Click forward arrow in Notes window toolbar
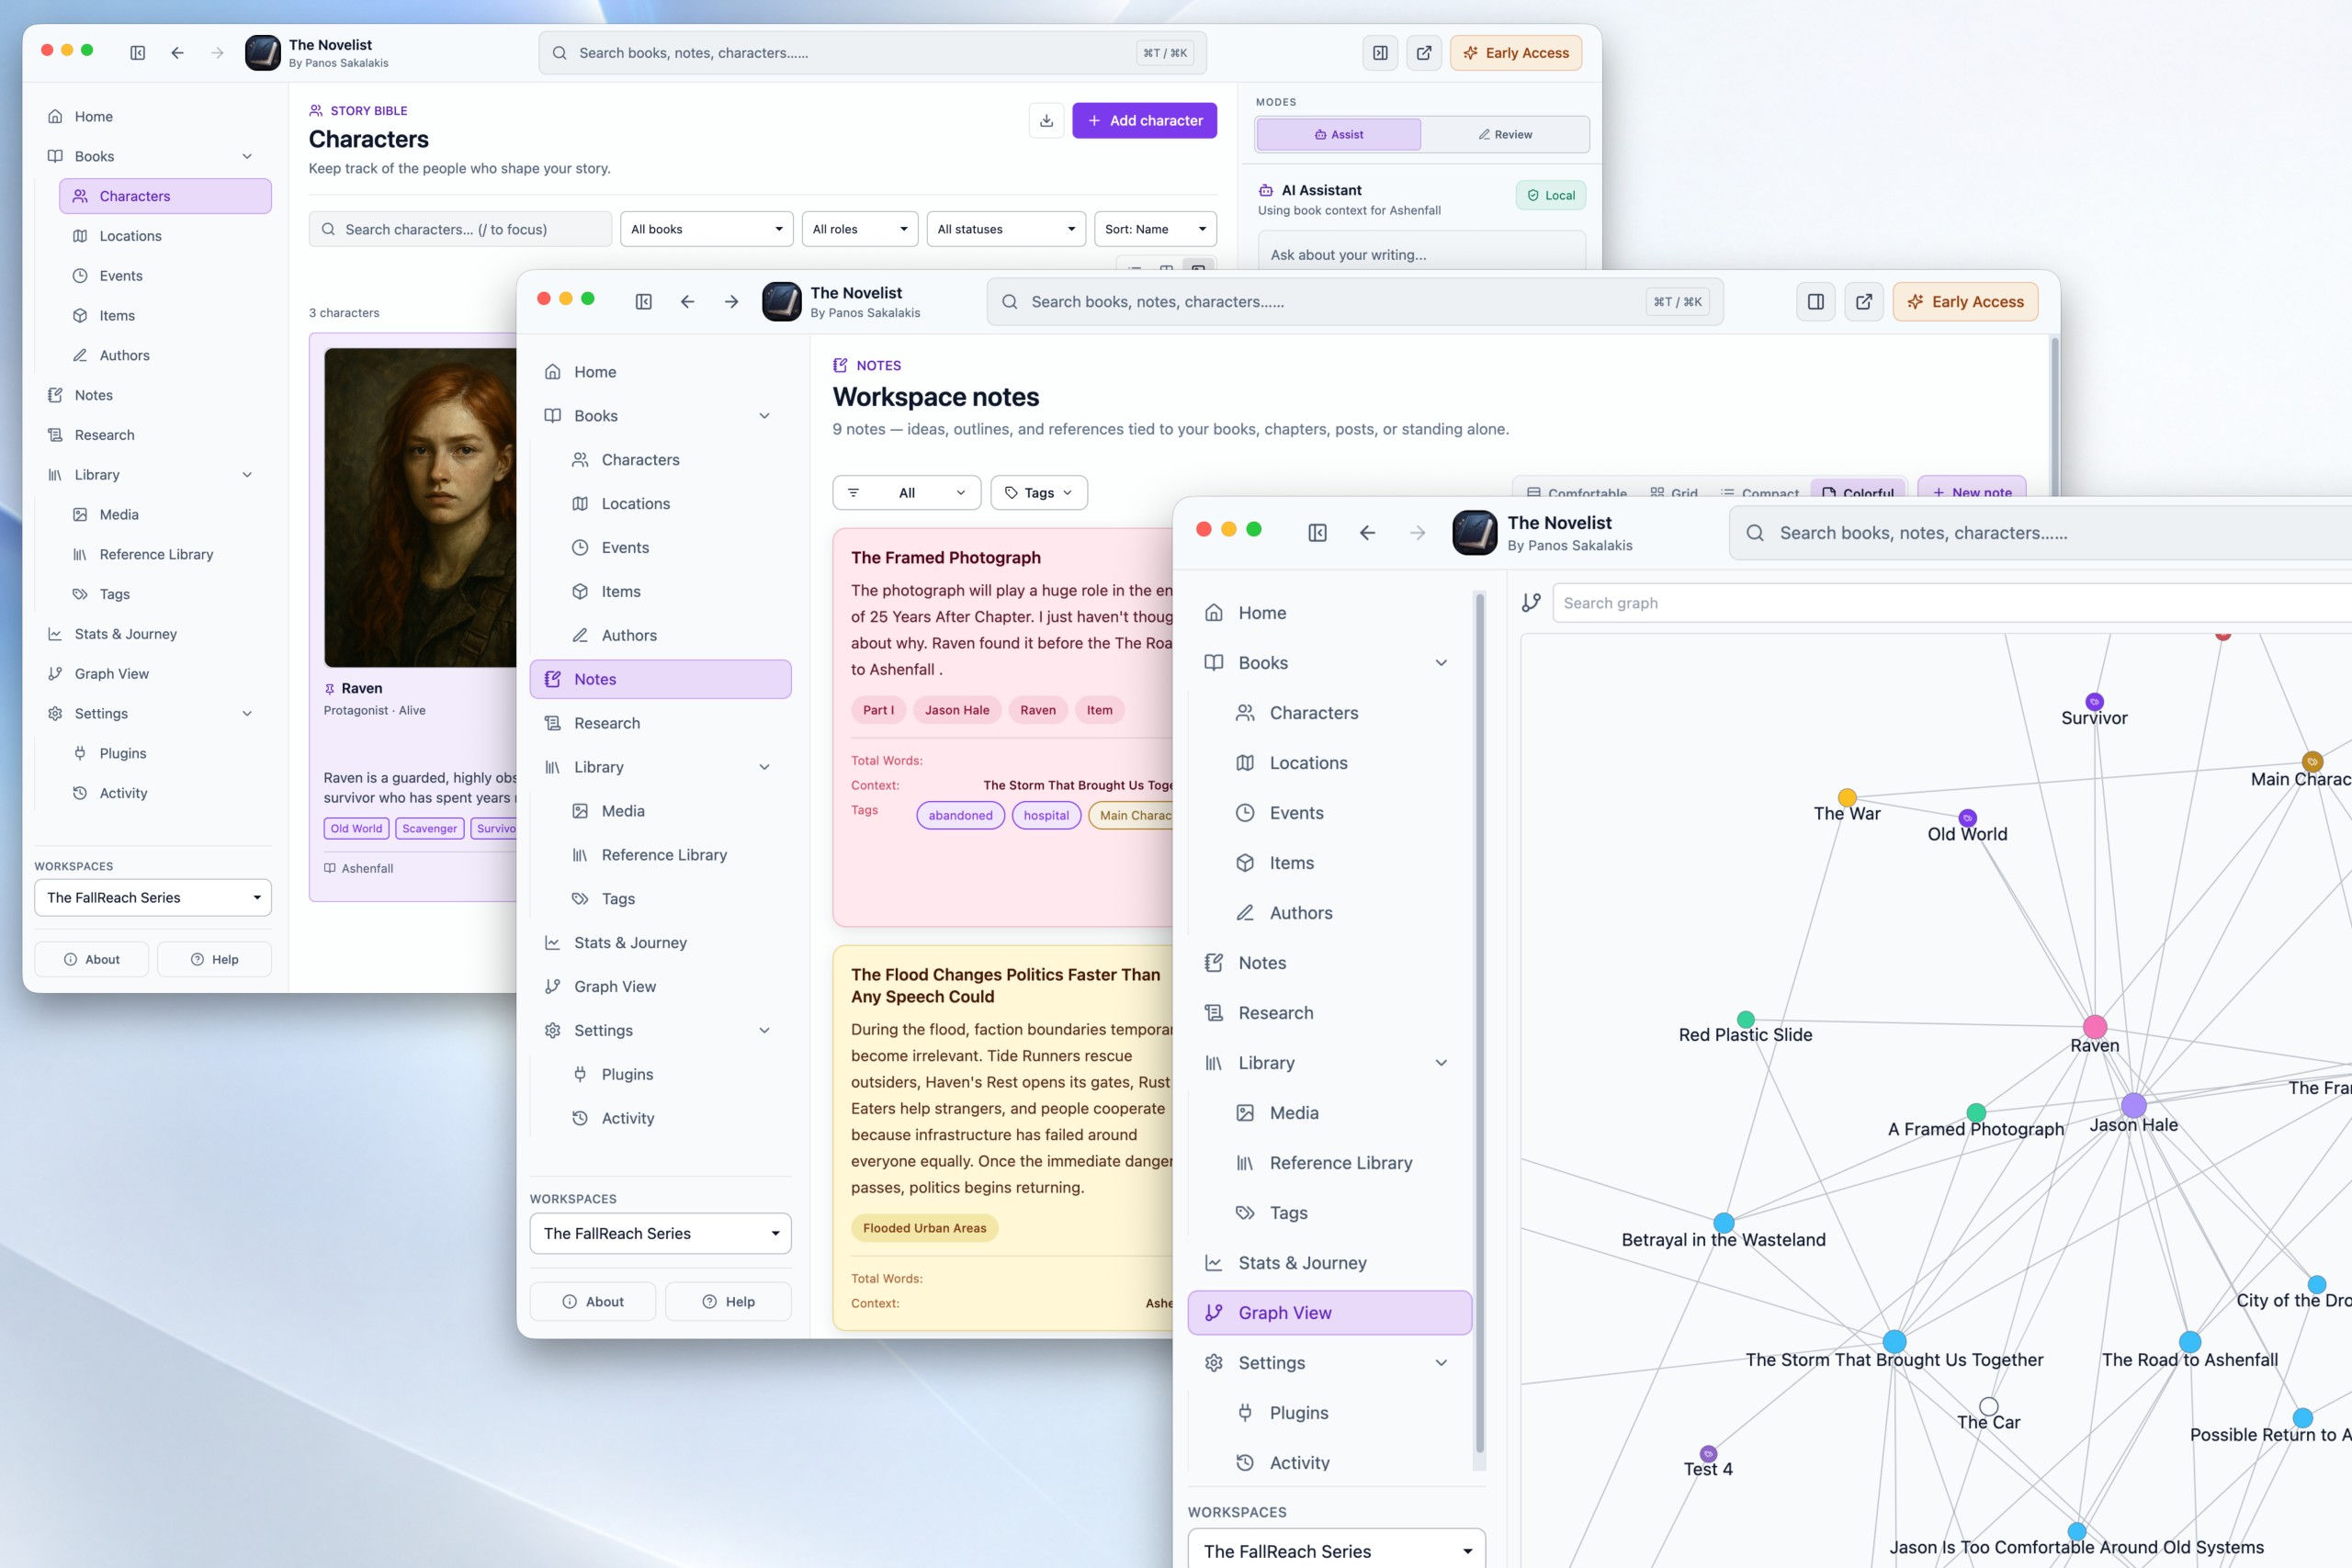Screen dimensions: 2352x1568 (x=731, y=301)
